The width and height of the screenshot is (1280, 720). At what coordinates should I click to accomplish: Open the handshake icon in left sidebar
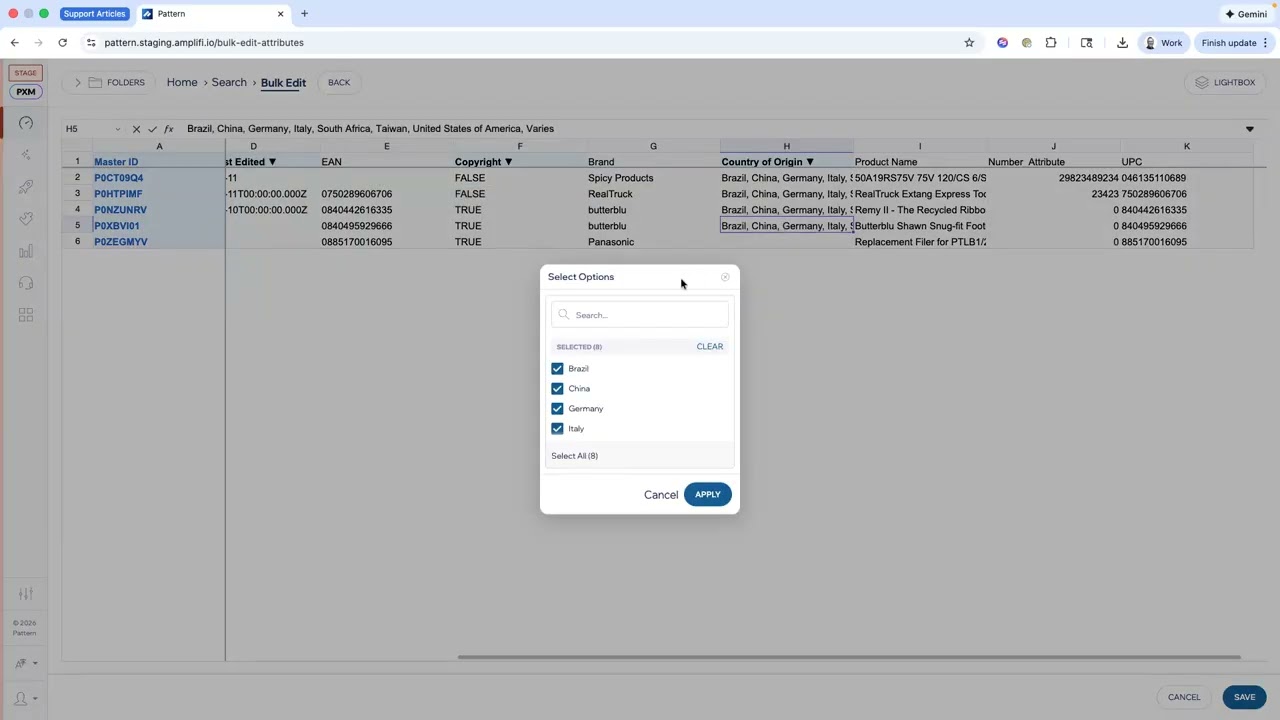[x=26, y=219]
